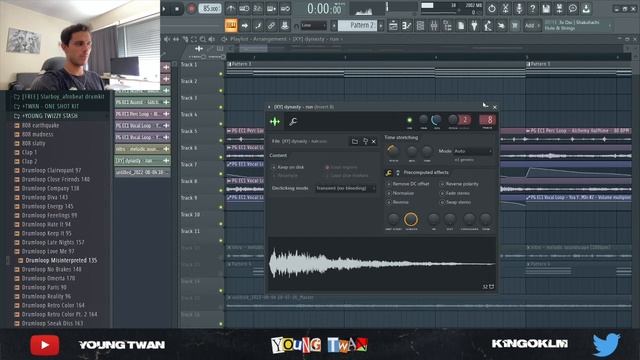Toggle the wait-for-input icon beside metronome
Screen dimensions: 640x360
[x=244, y=9]
